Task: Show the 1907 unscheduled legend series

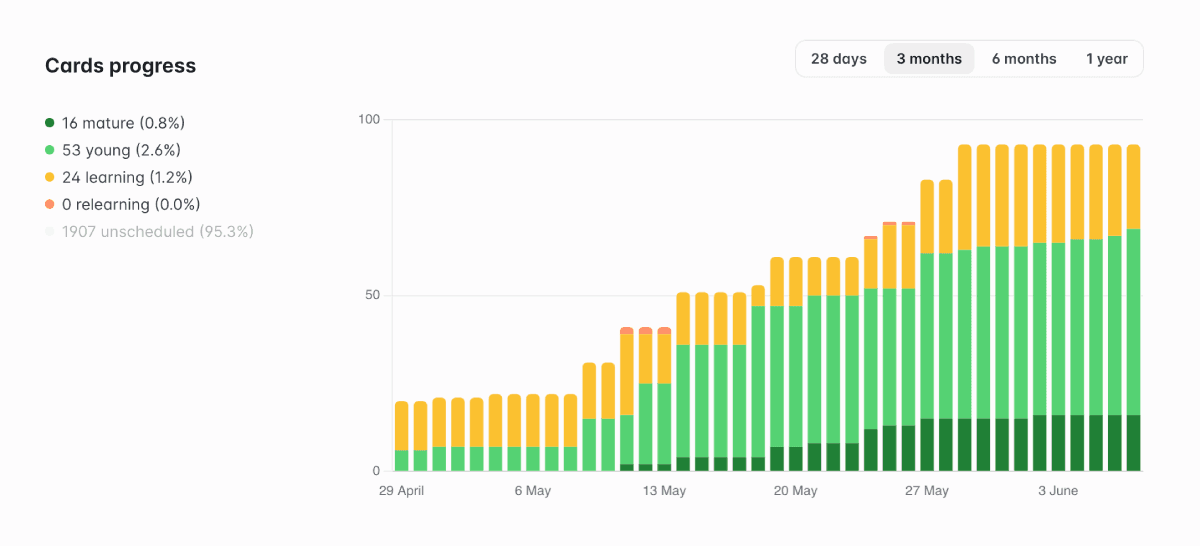Action: pyautogui.click(x=150, y=231)
